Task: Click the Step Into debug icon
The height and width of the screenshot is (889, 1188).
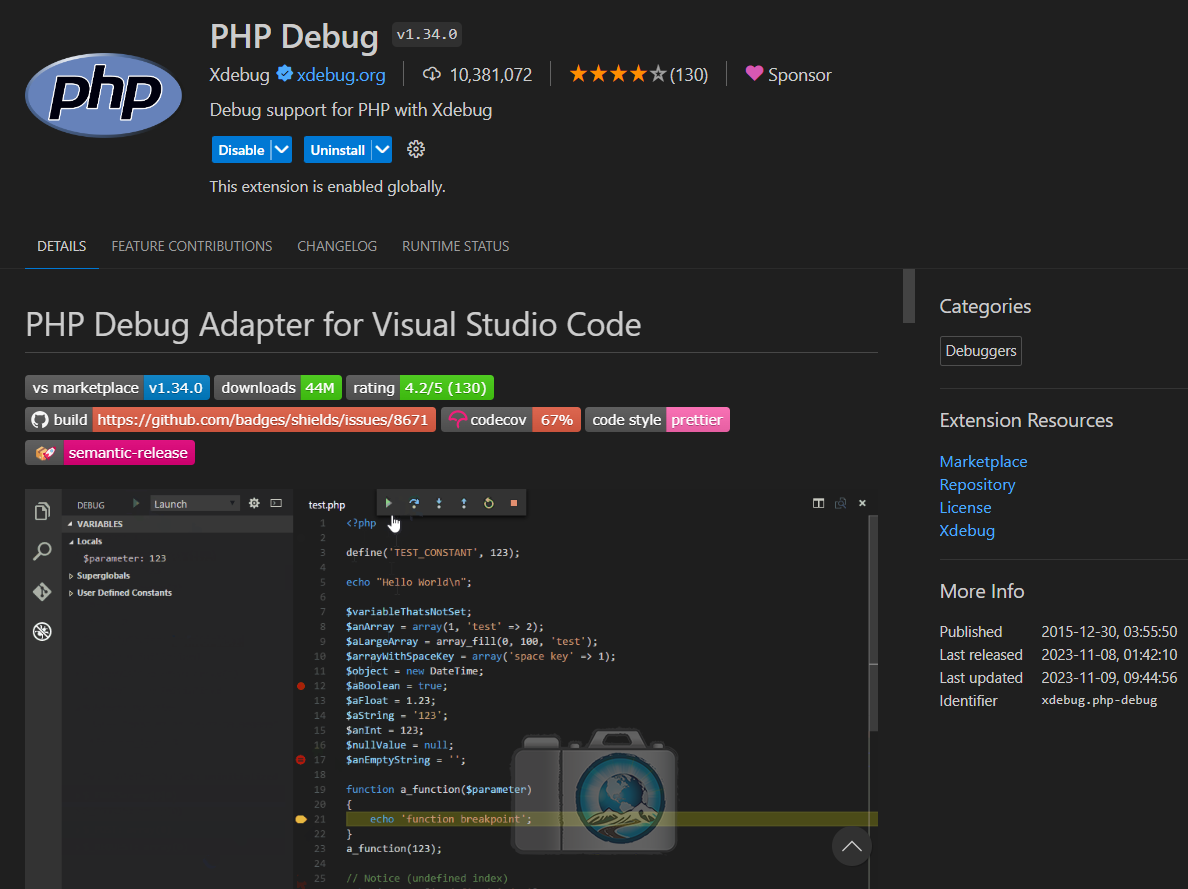Action: pos(439,503)
